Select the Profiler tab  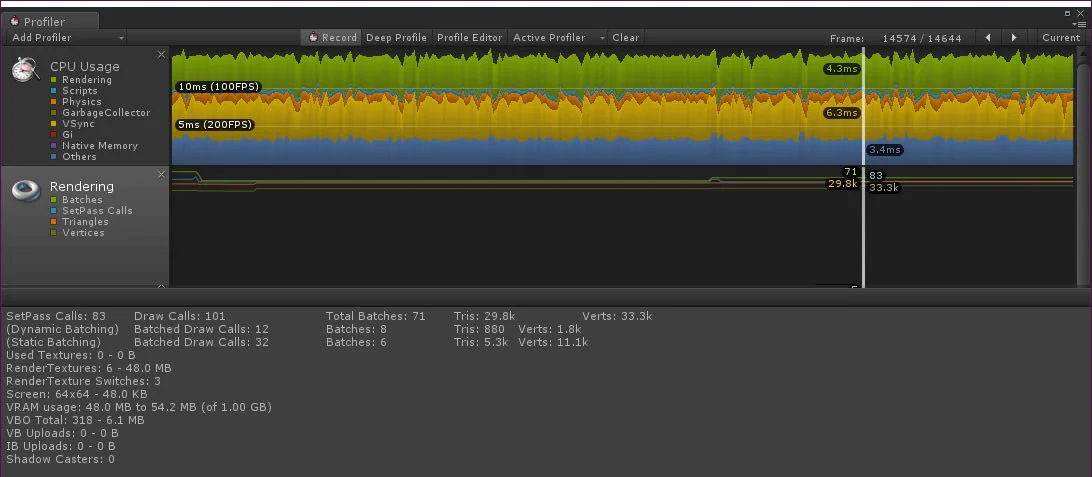pos(49,22)
